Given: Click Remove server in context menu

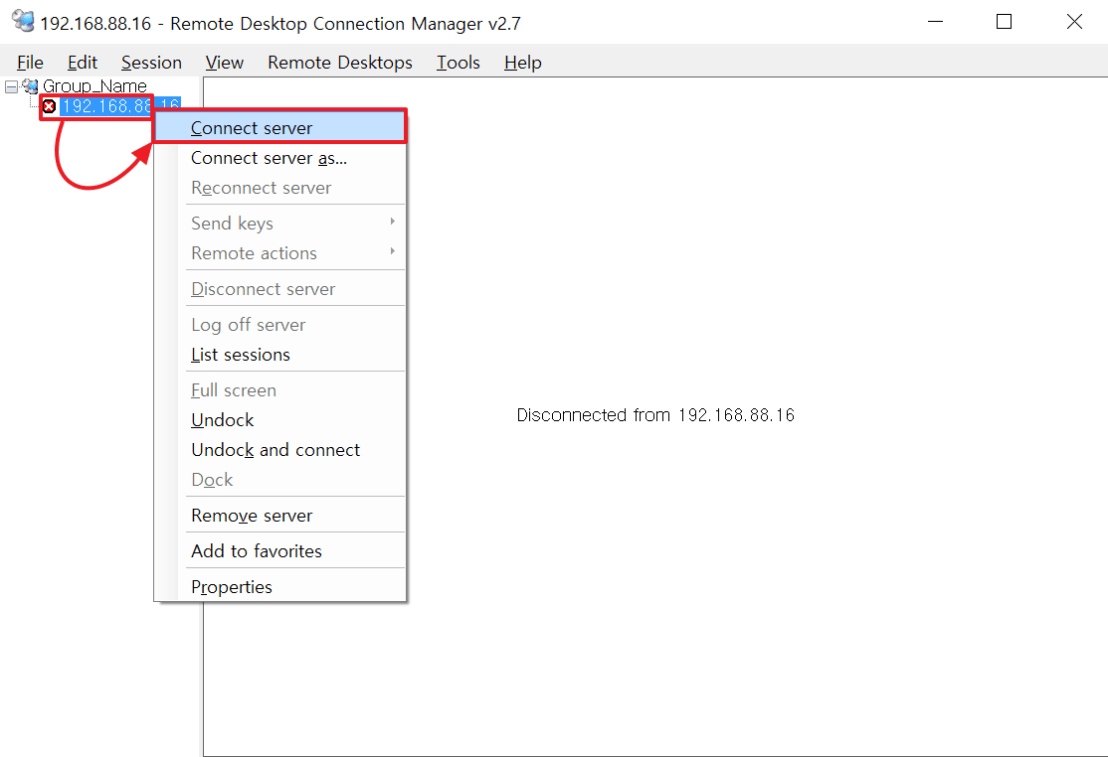Looking at the screenshot, I should (252, 516).
